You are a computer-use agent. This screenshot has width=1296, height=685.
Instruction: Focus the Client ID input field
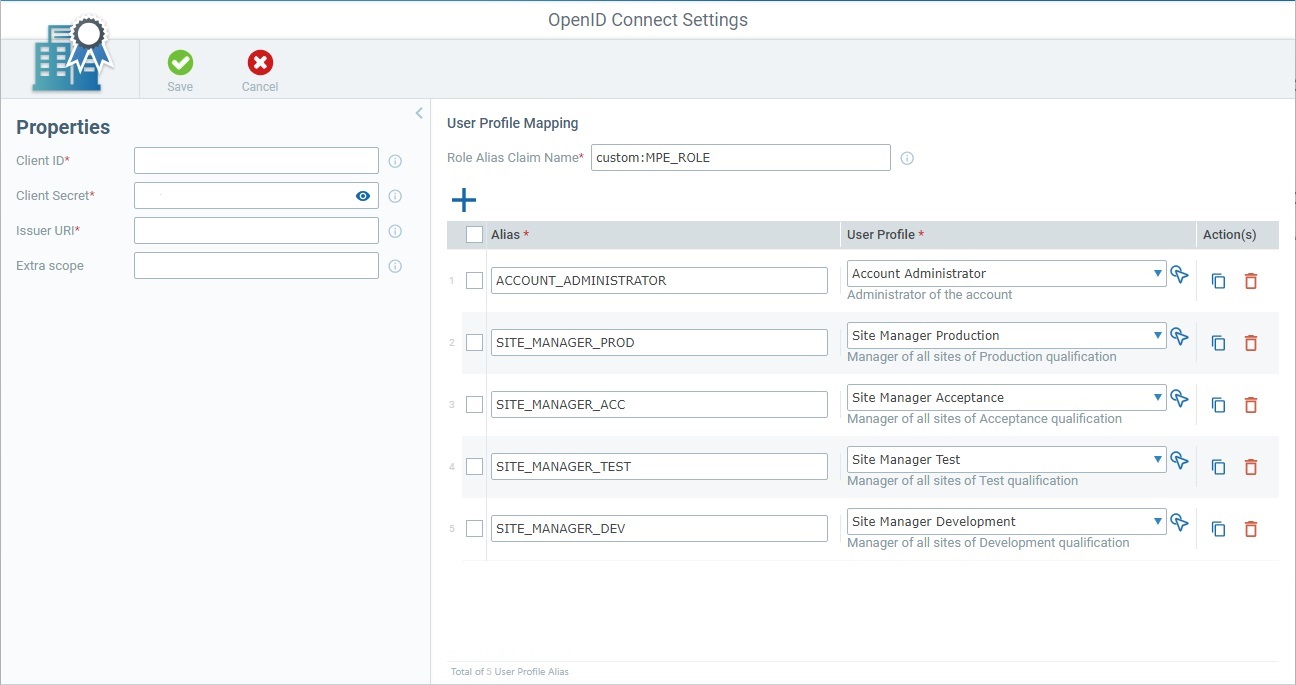point(256,161)
